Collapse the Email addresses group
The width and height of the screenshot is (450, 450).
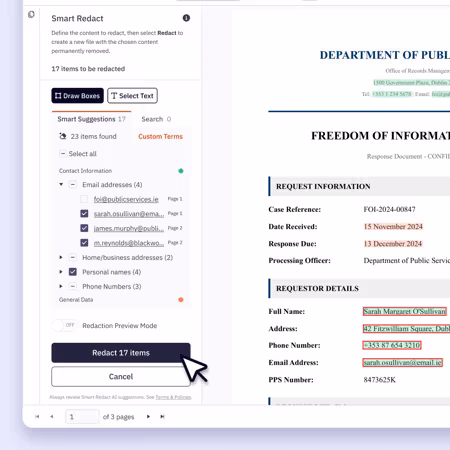pos(61,184)
